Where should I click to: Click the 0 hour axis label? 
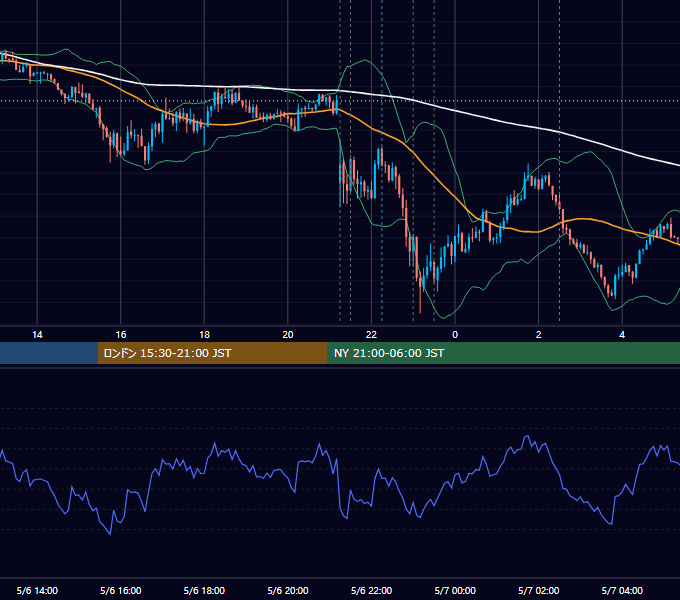(455, 335)
